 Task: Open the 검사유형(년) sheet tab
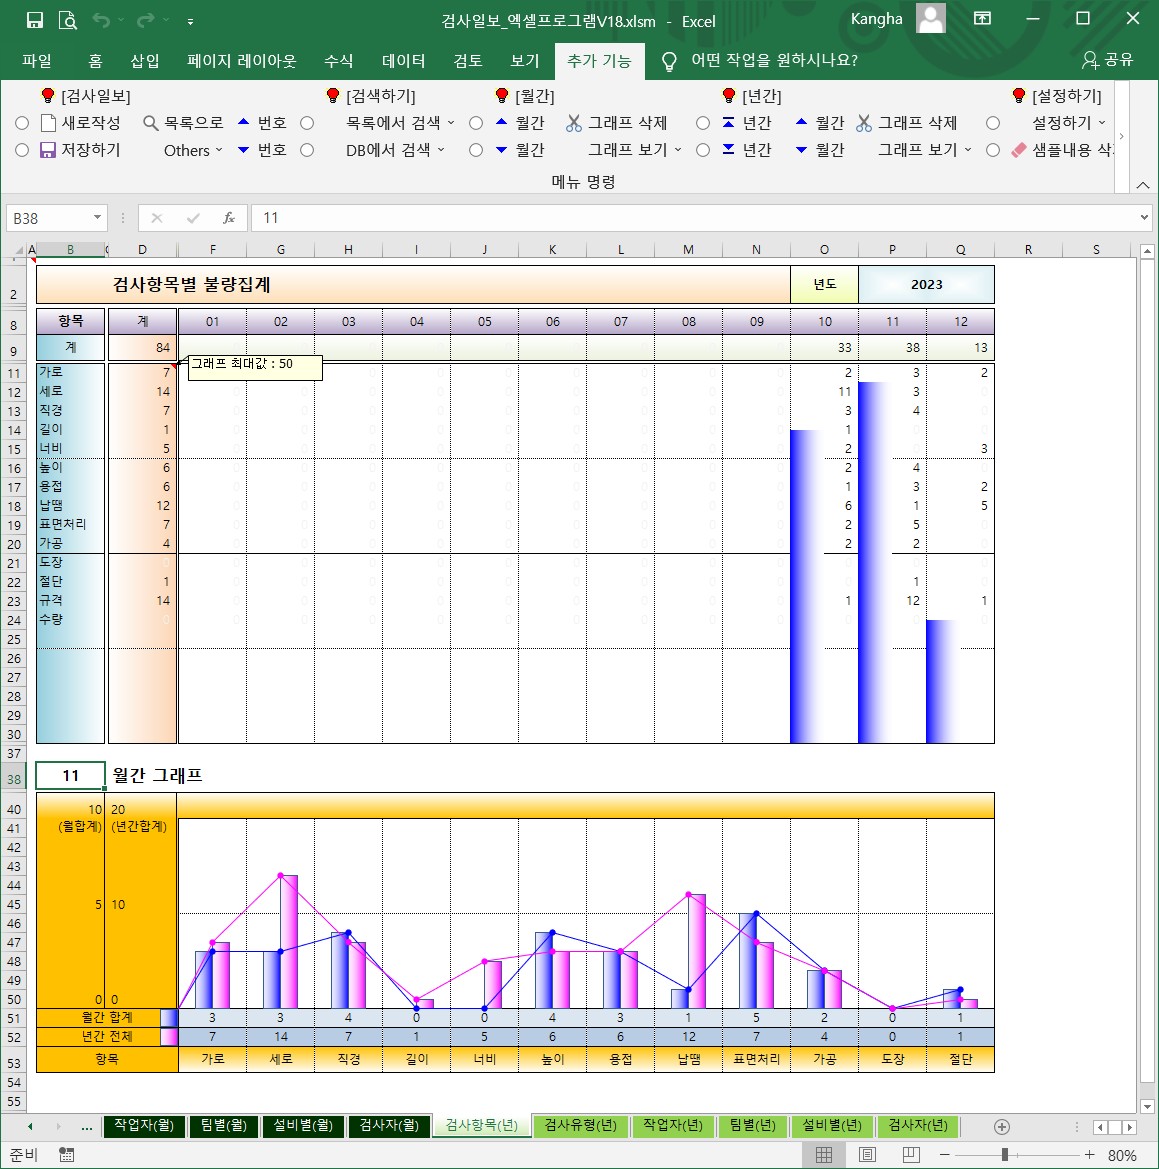(581, 1126)
